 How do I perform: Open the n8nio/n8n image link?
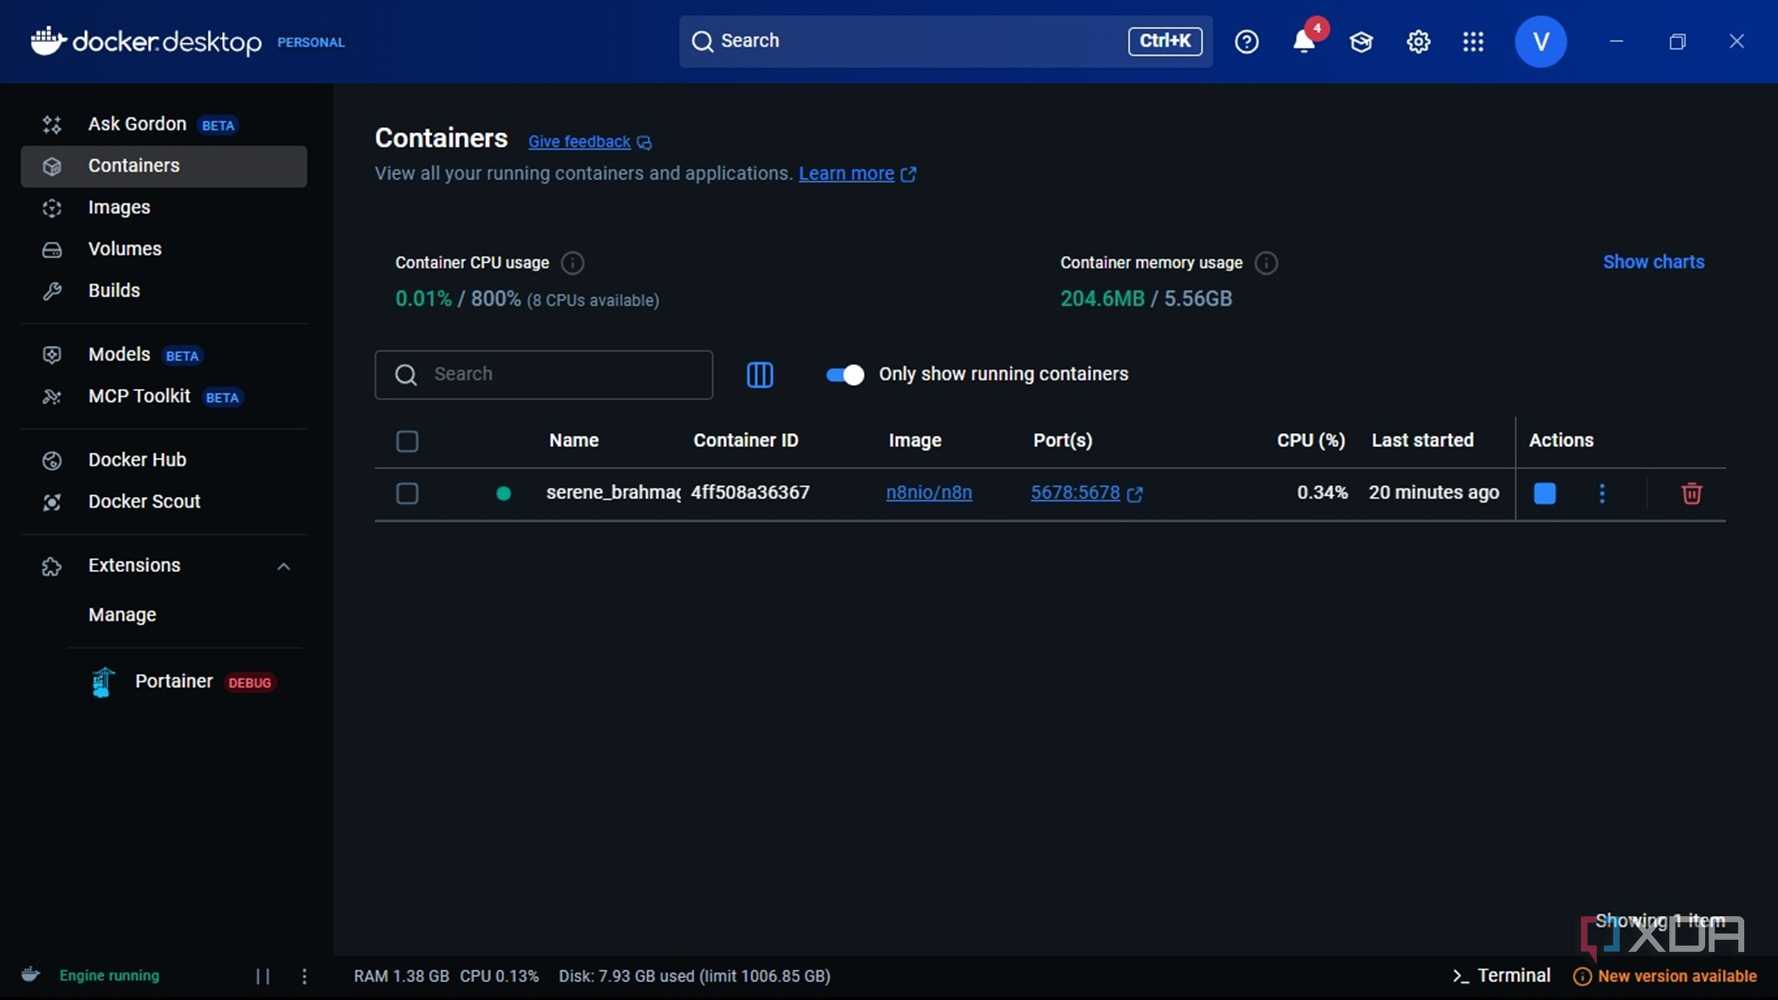point(929,493)
